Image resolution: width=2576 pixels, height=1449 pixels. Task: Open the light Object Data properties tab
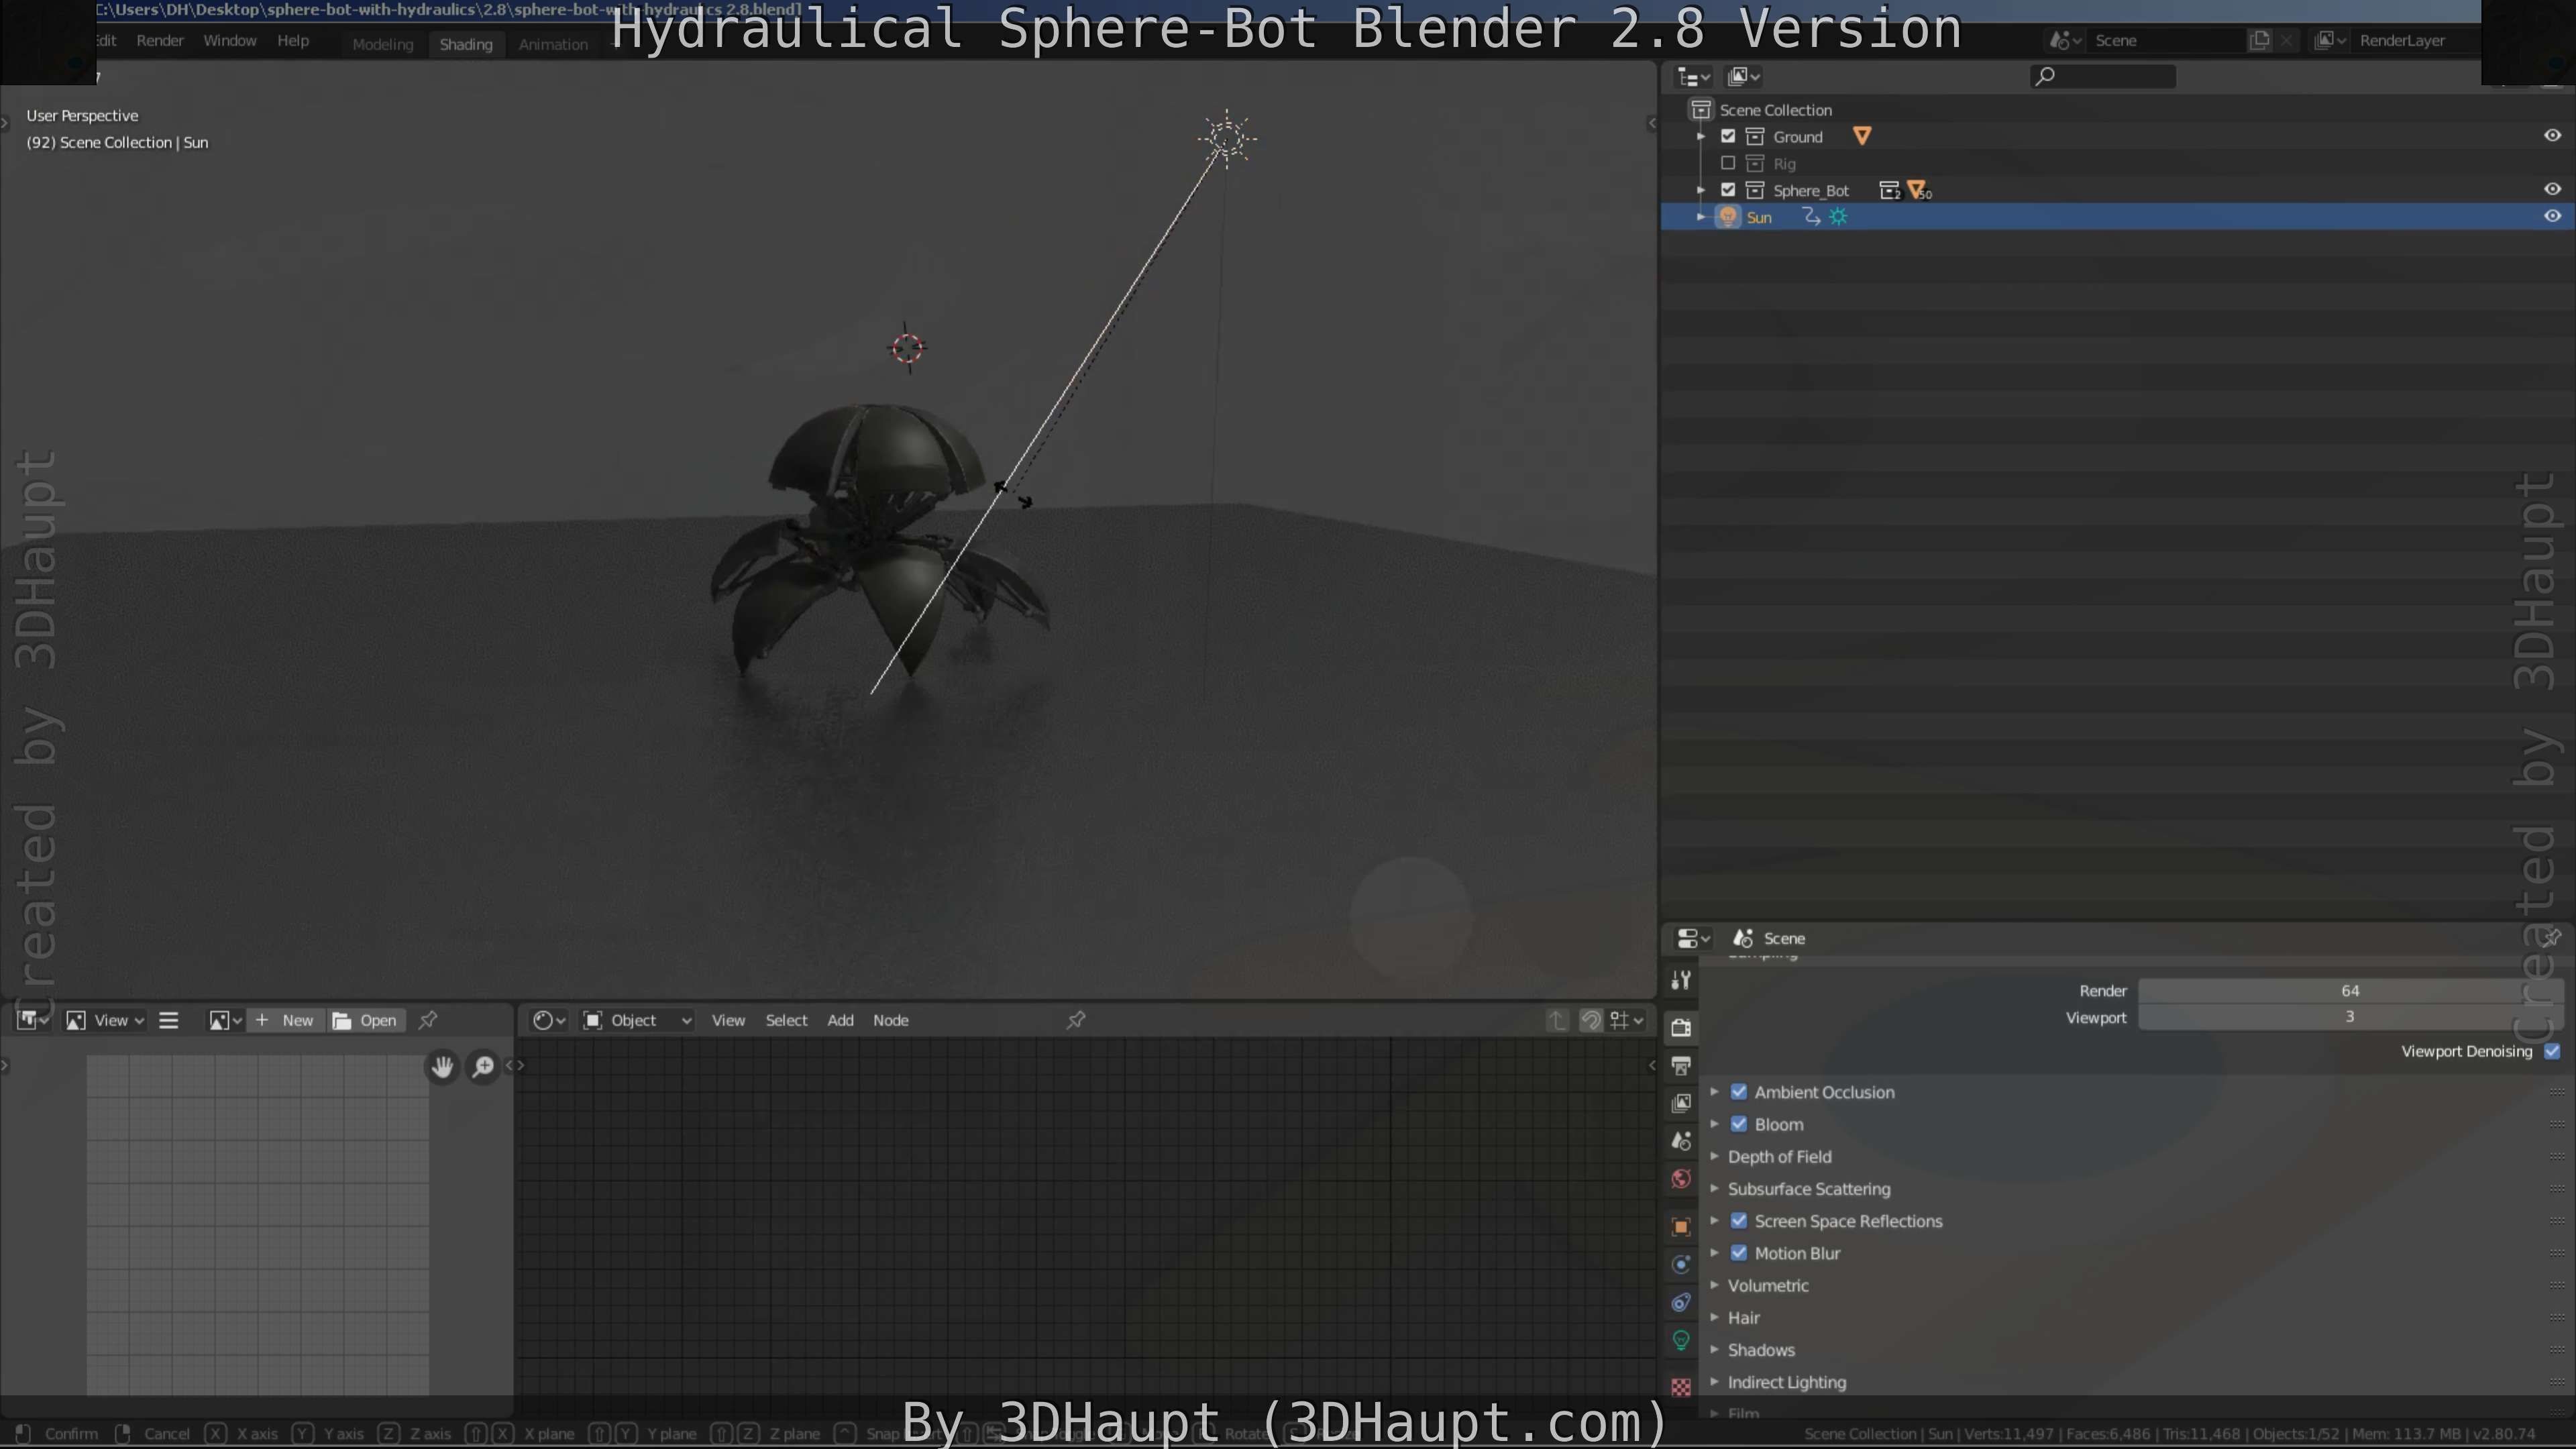(1681, 1341)
